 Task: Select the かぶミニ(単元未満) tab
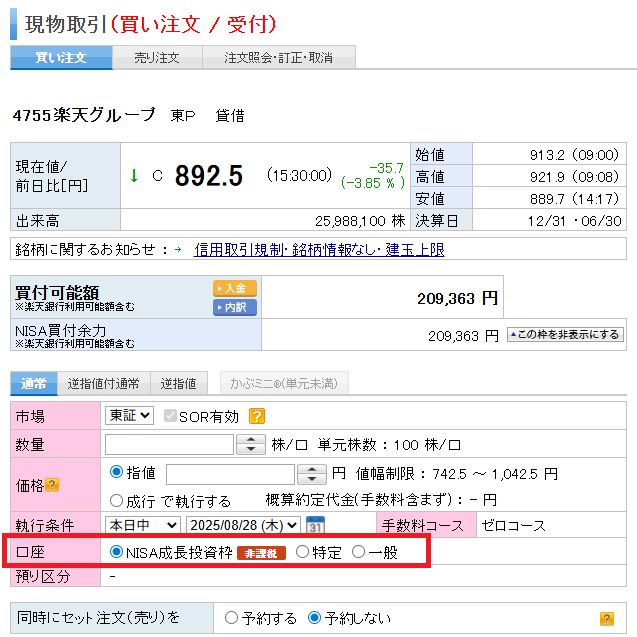click(284, 383)
